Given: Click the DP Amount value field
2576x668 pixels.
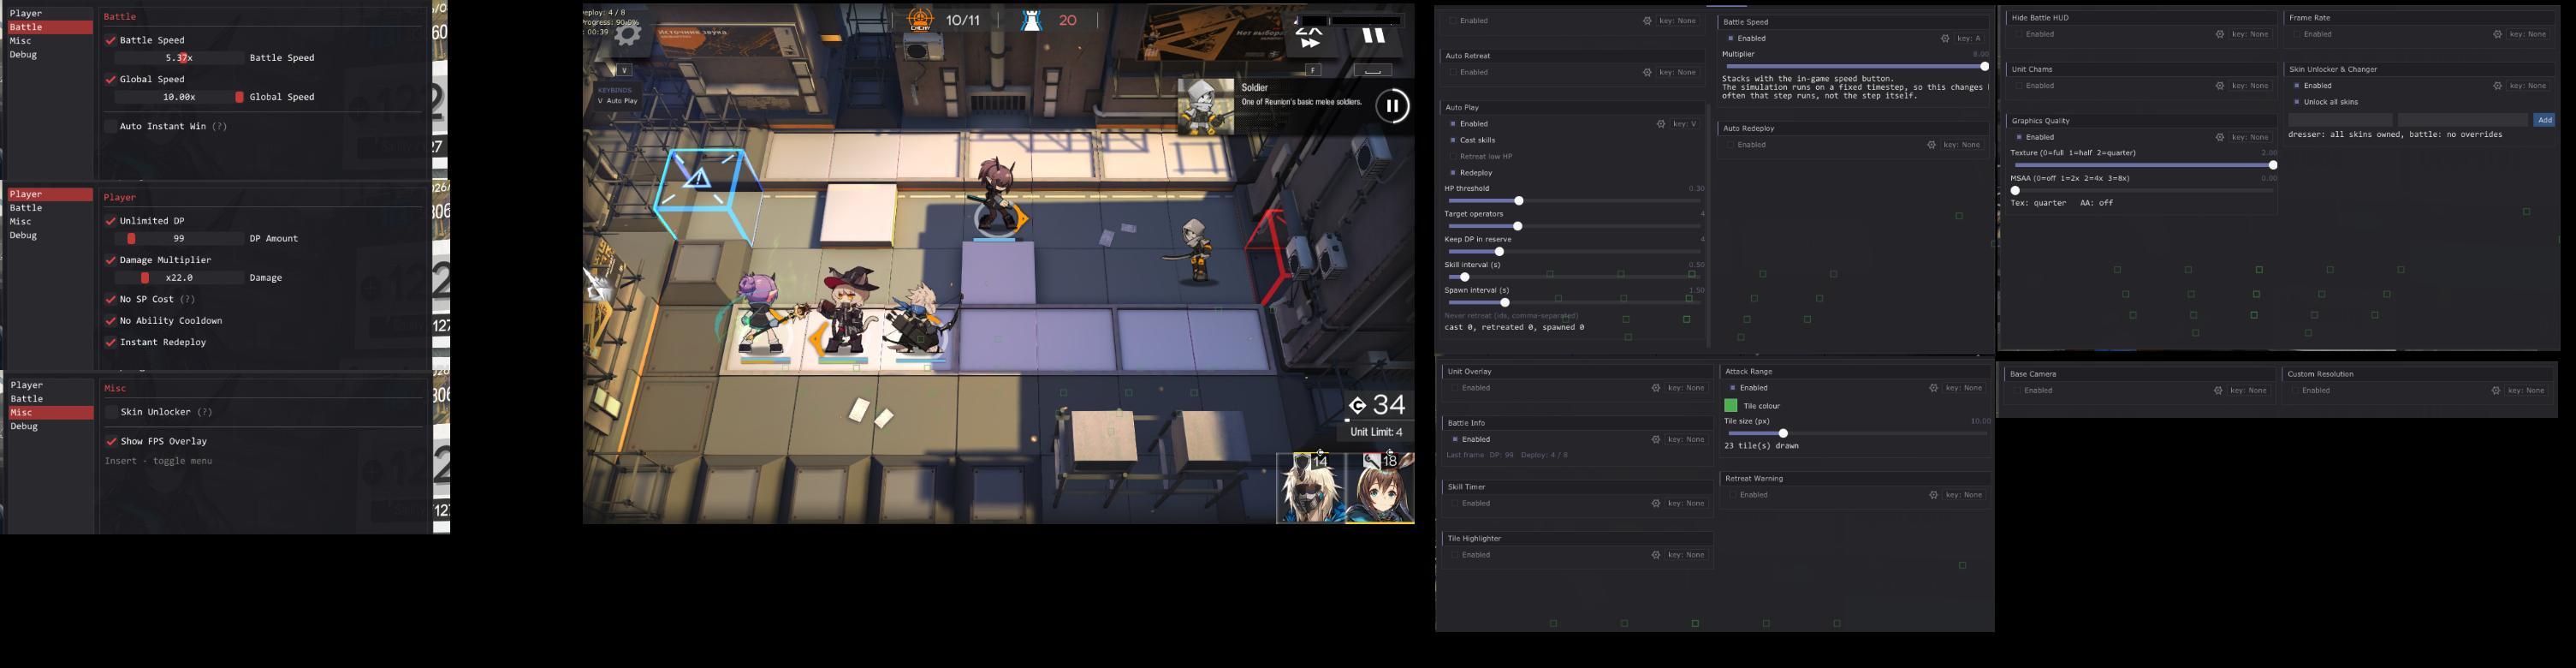Looking at the screenshot, I should [x=179, y=239].
